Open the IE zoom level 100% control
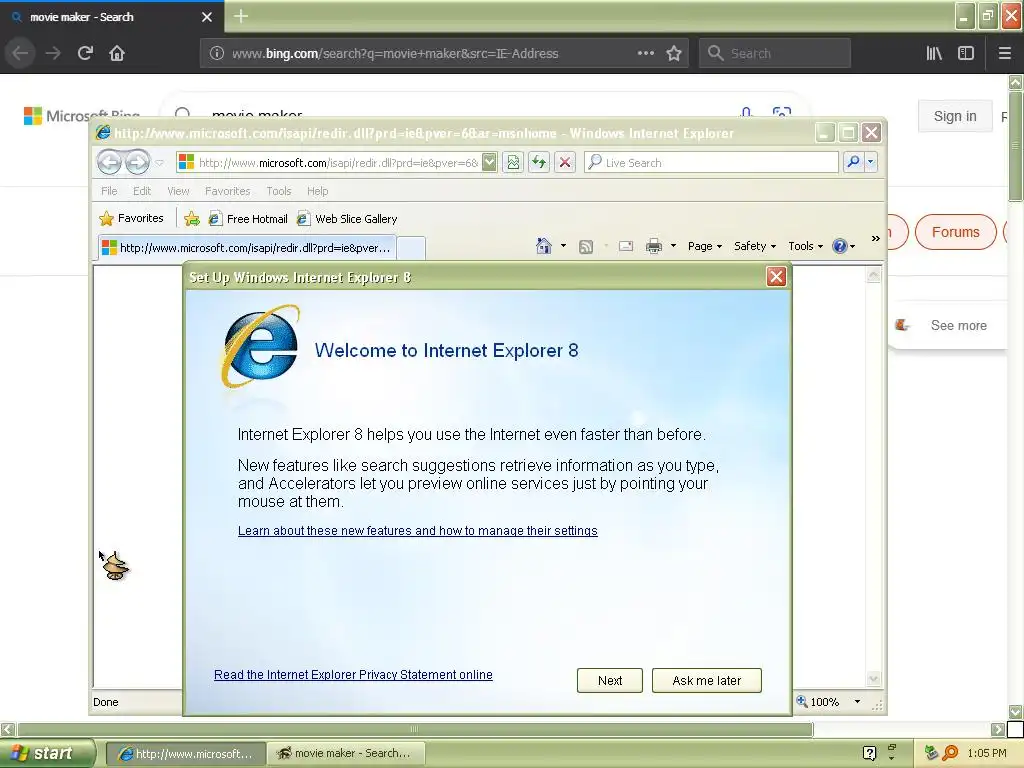Viewport: 1024px width, 768px height. [828, 702]
